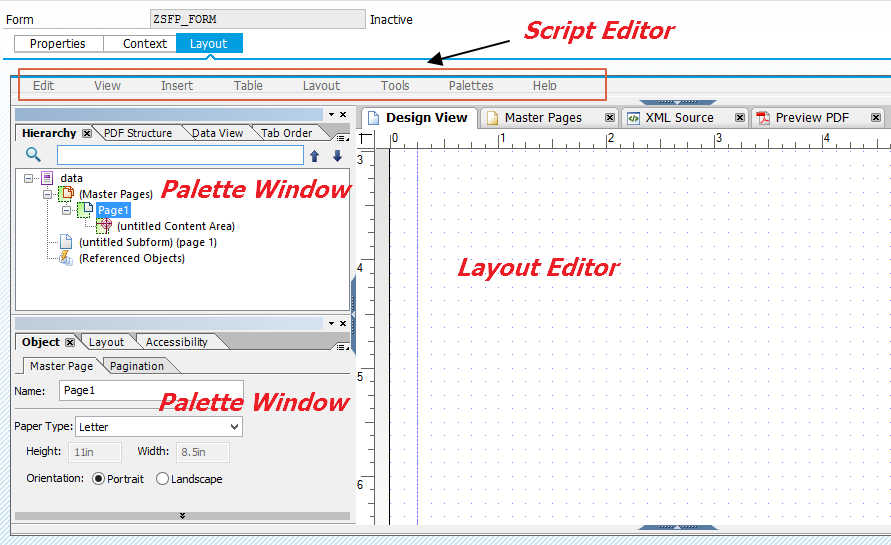Close the Hierarchy palette tab with its x
The height and width of the screenshot is (545, 891).
87,133
